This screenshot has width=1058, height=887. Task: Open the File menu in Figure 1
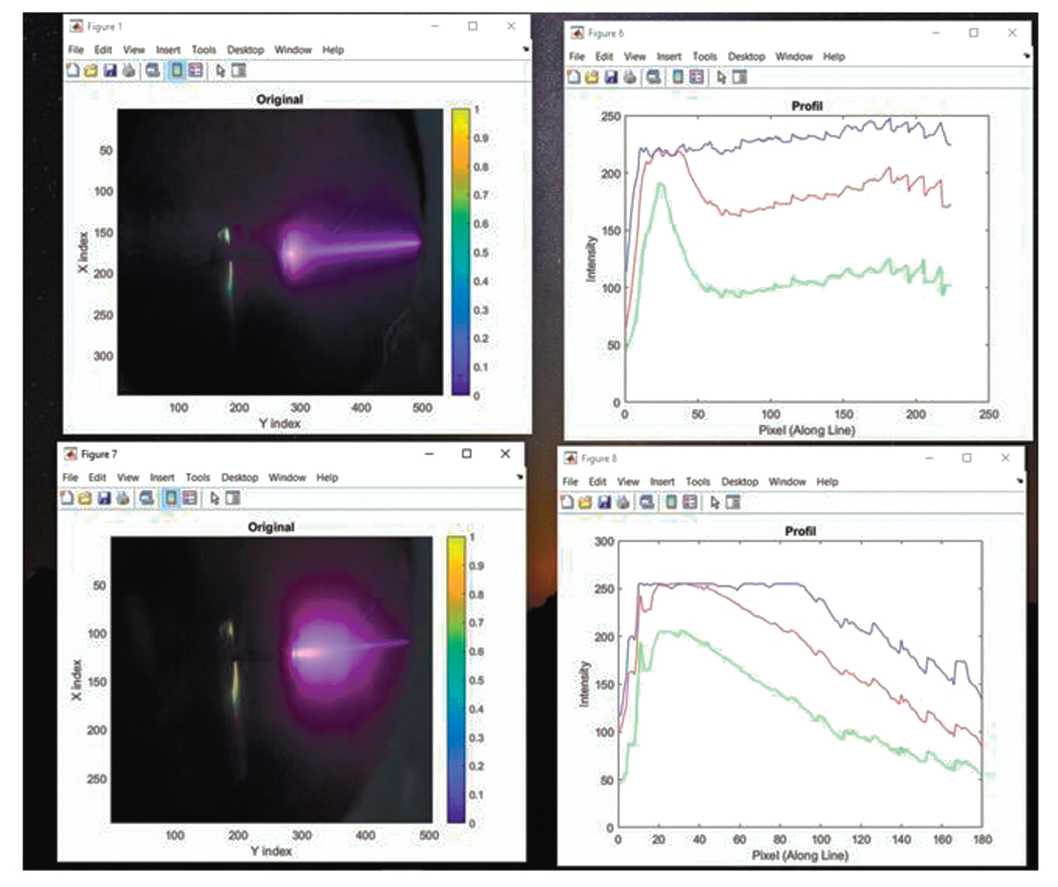[76, 50]
